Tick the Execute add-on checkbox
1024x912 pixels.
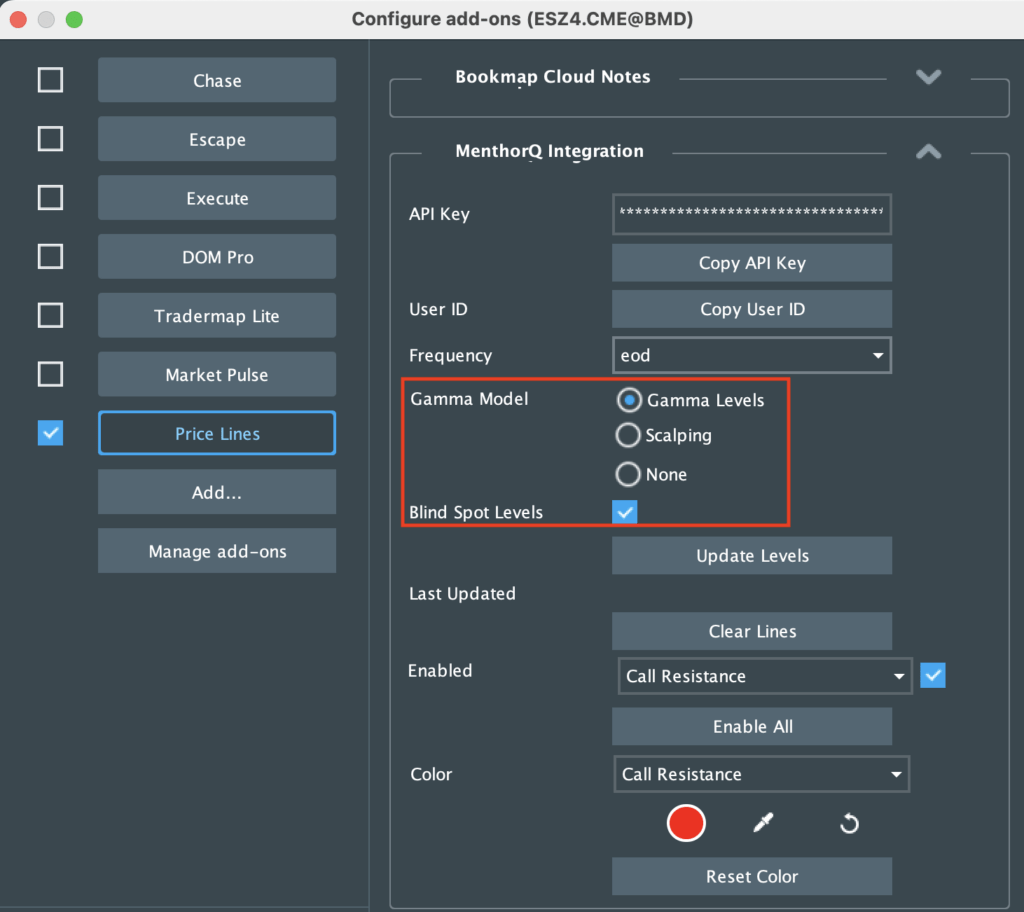pos(50,197)
